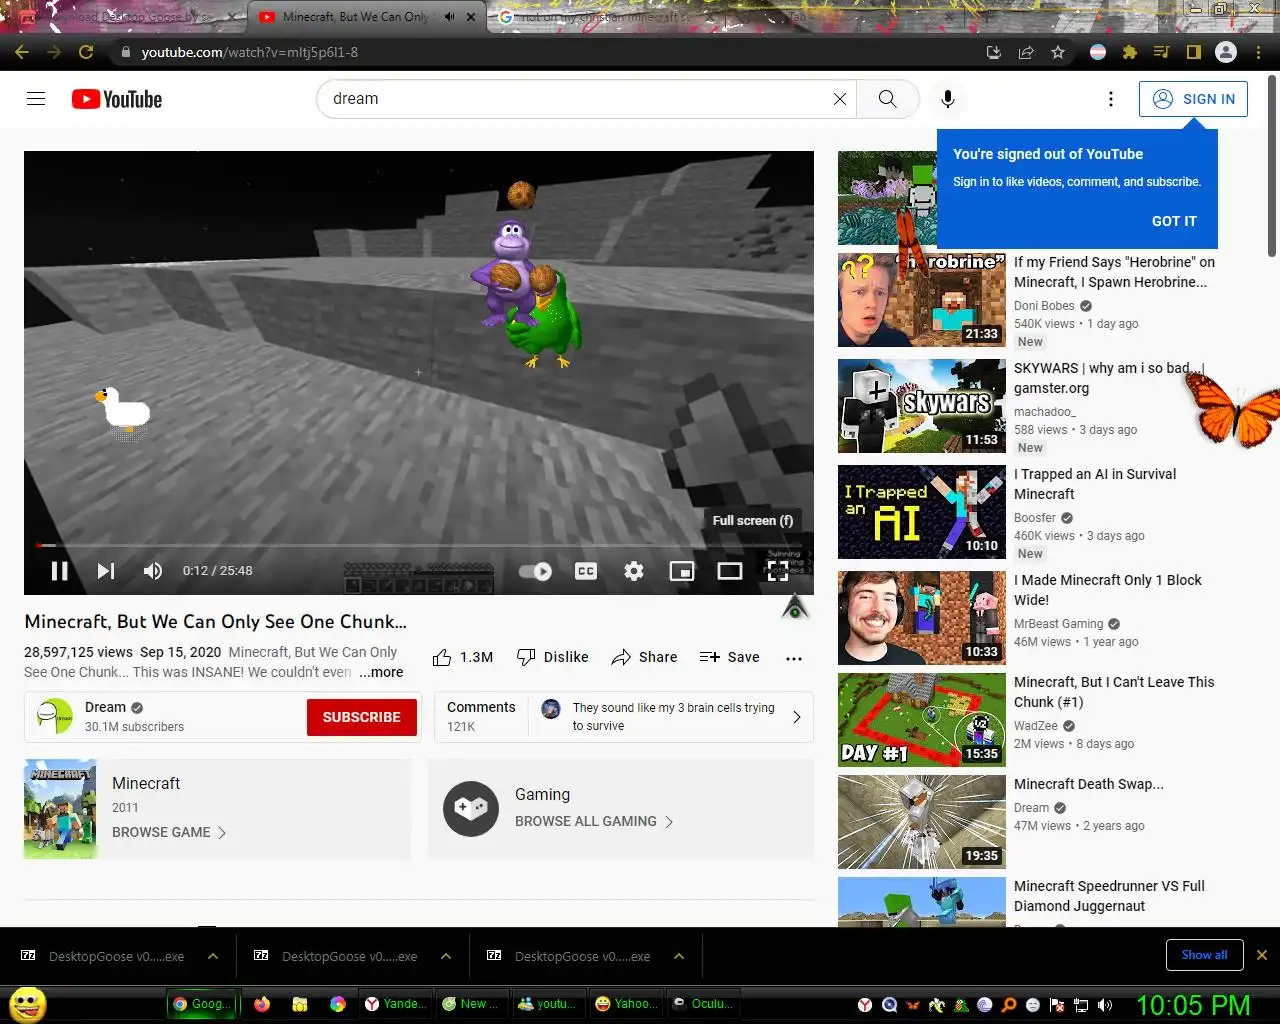Click the page vertical scrollbar

1272,165
